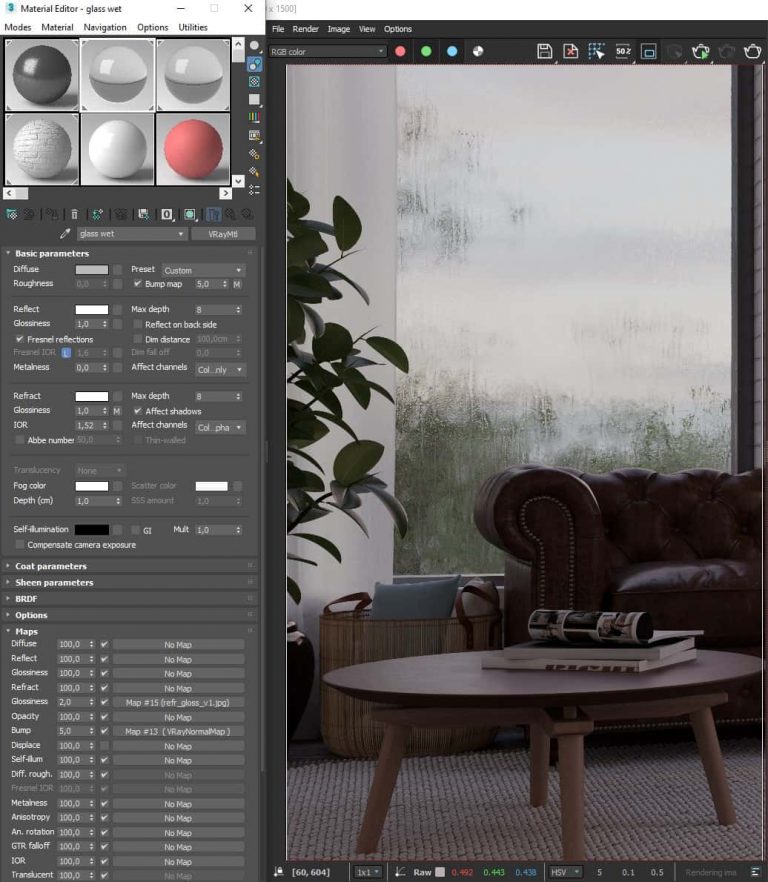768x882 pixels.
Task: Toggle the Affect shadows checkbox
Action: 137,411
